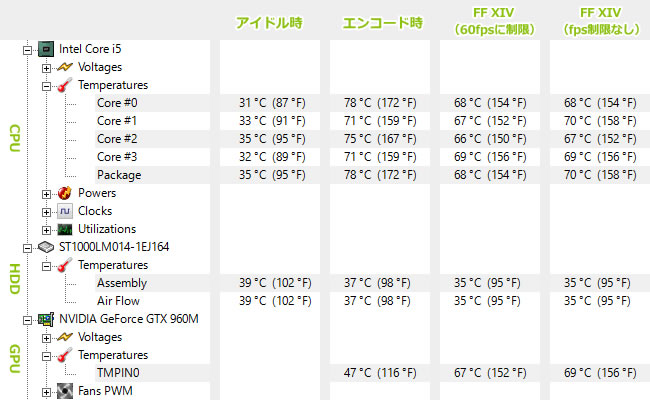
Task: Expand the CPU Voltages node
Action: pyautogui.click(x=46, y=68)
